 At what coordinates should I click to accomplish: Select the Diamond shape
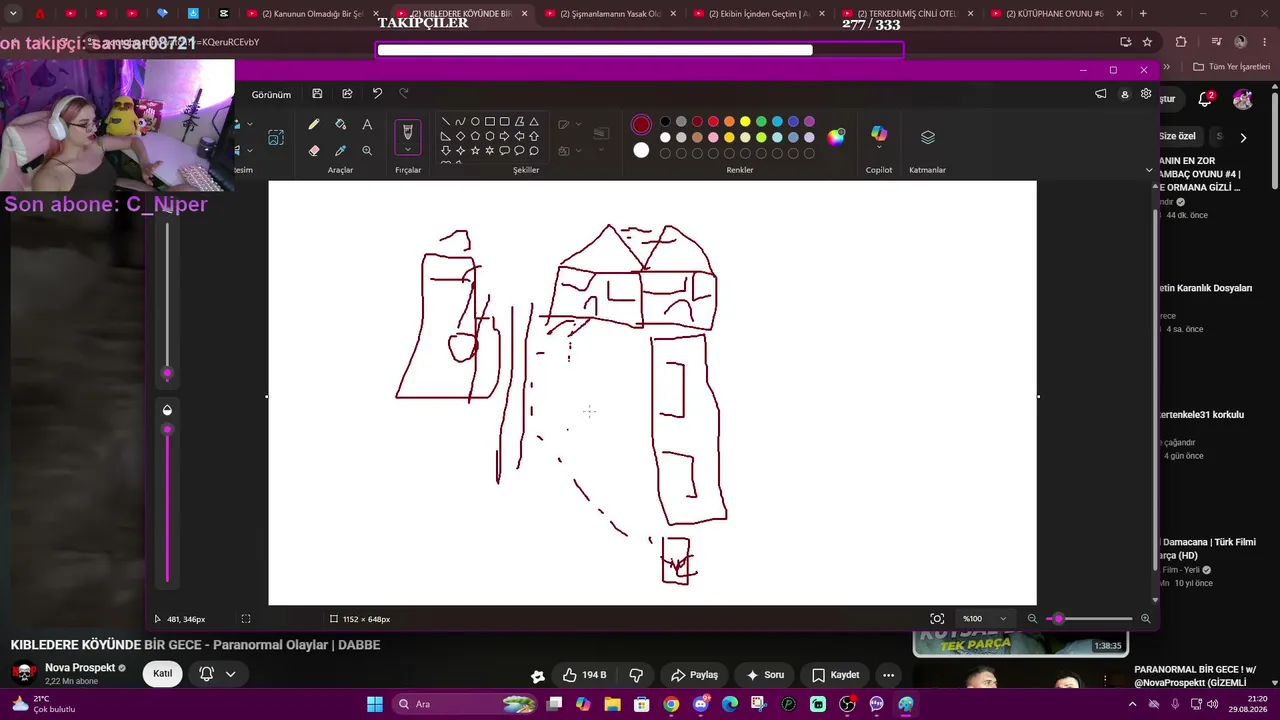pos(460,136)
